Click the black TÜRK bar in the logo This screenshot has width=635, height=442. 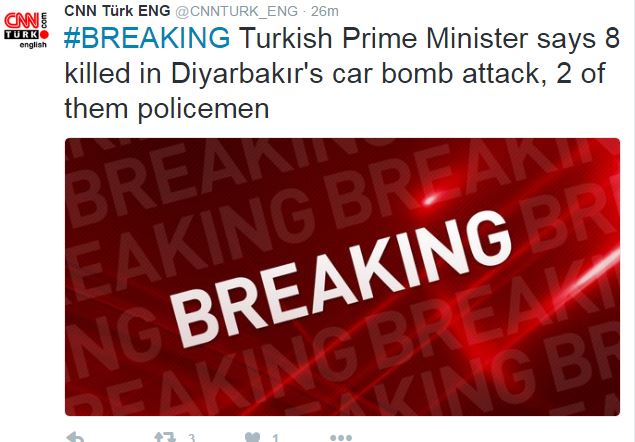coord(22,34)
